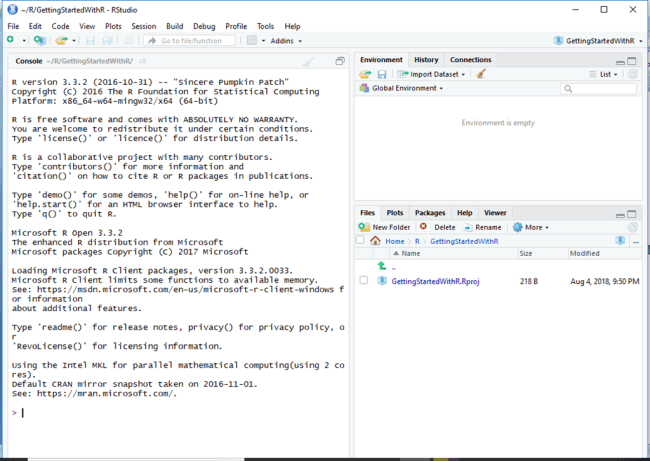The height and width of the screenshot is (461, 650).
Task: Open the Profile menu
Action: coord(236,26)
